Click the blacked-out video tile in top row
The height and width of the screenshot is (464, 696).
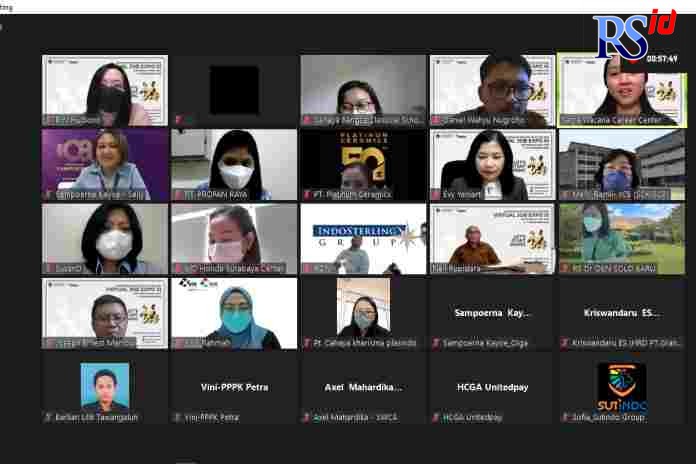tap(234, 90)
